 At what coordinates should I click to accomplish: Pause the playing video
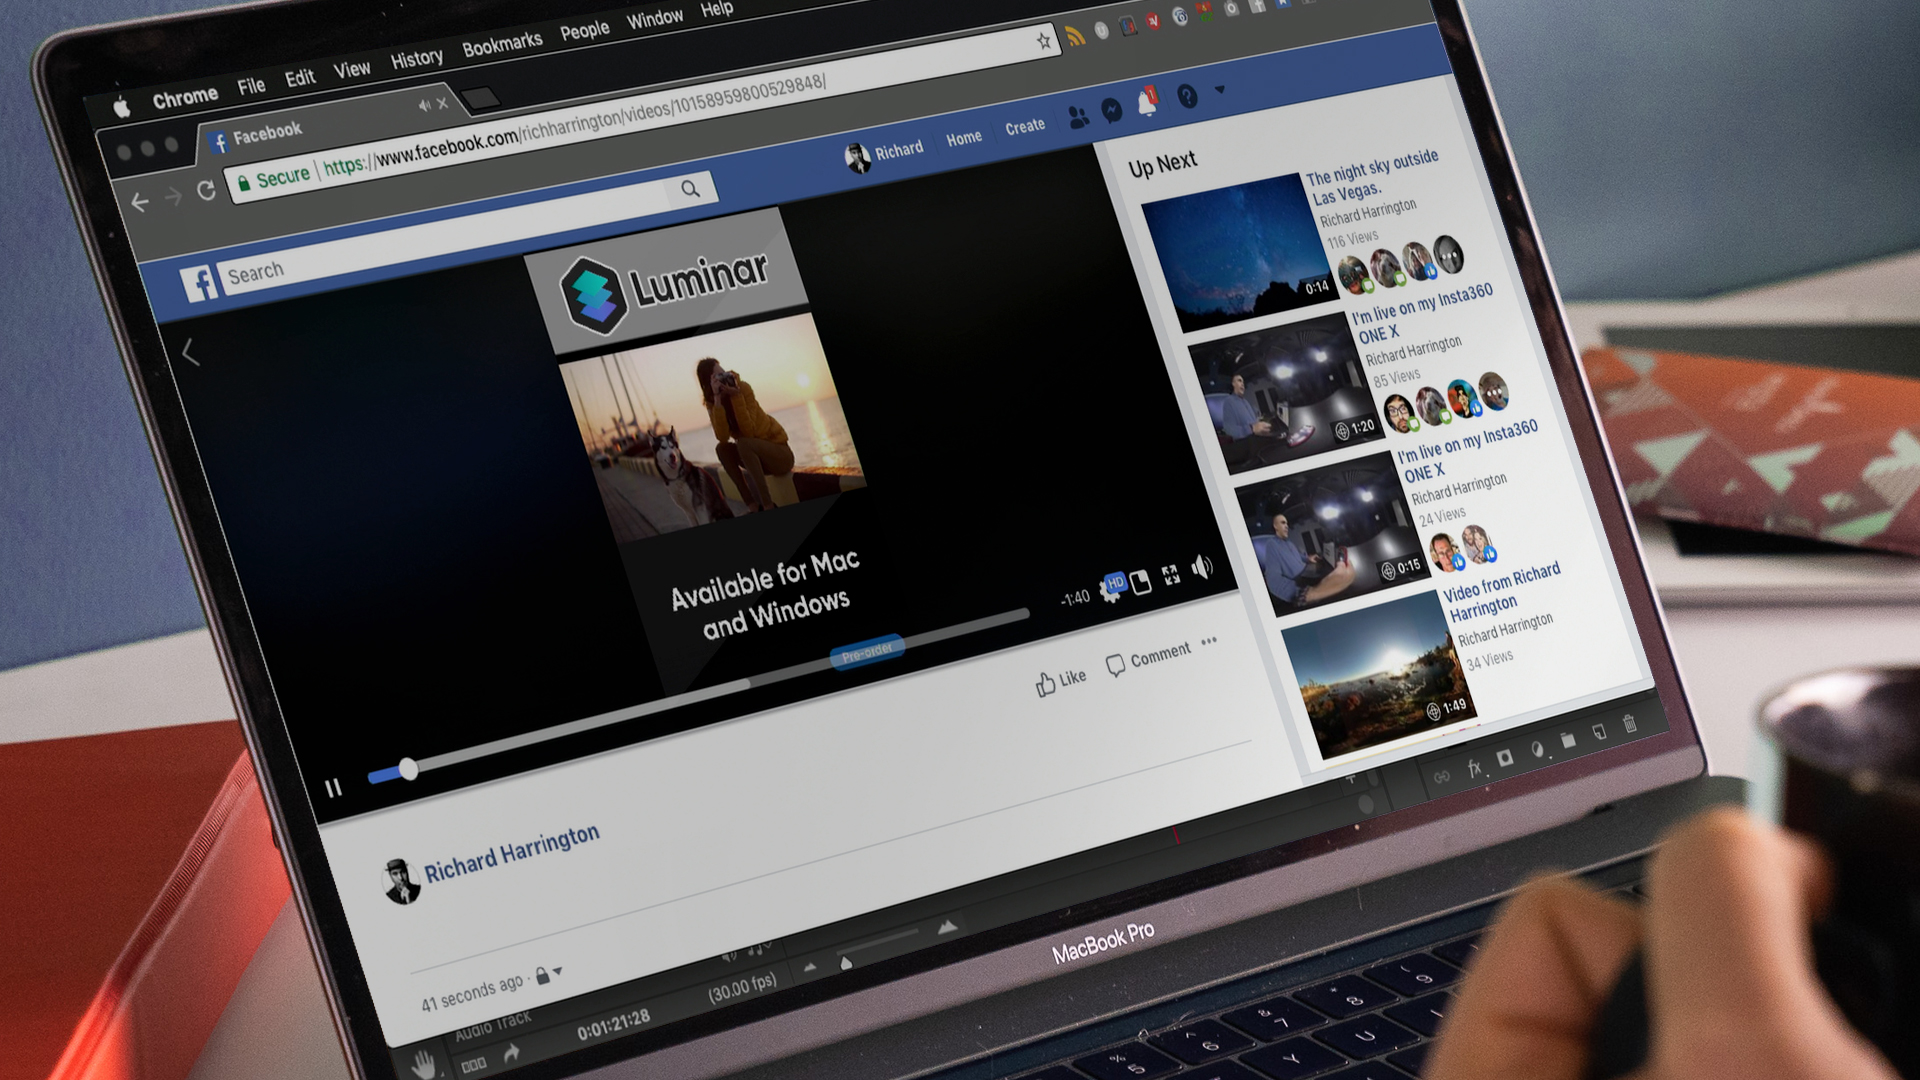333,788
